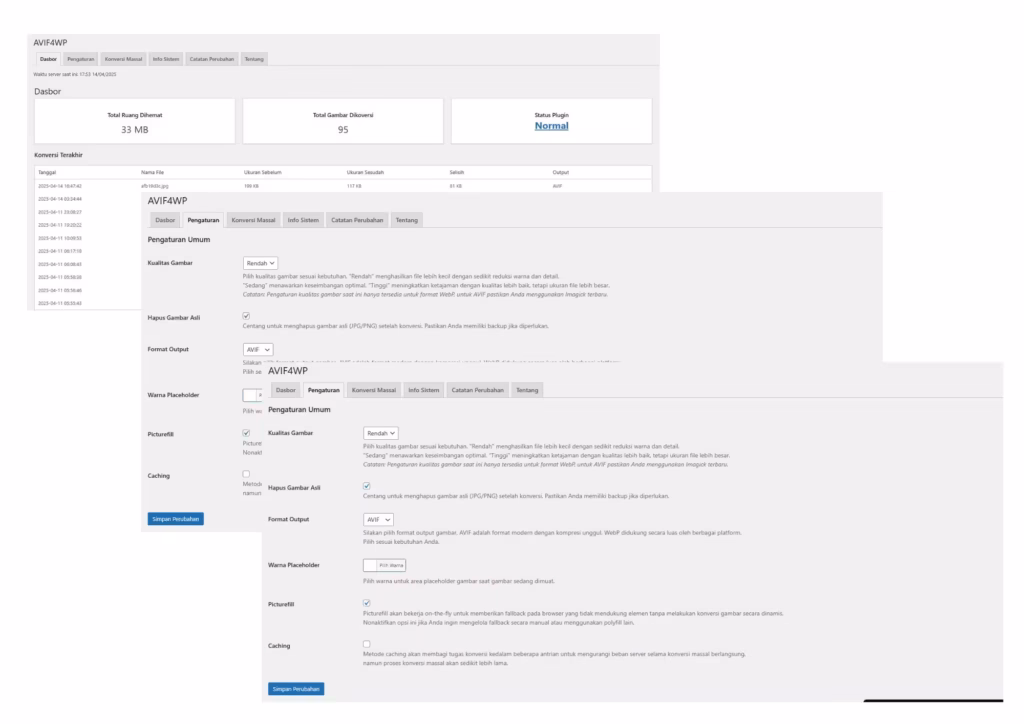The height and width of the screenshot is (724, 1024).
Task: Click Pengaturan tab in the front settings panel
Action: click(x=324, y=390)
